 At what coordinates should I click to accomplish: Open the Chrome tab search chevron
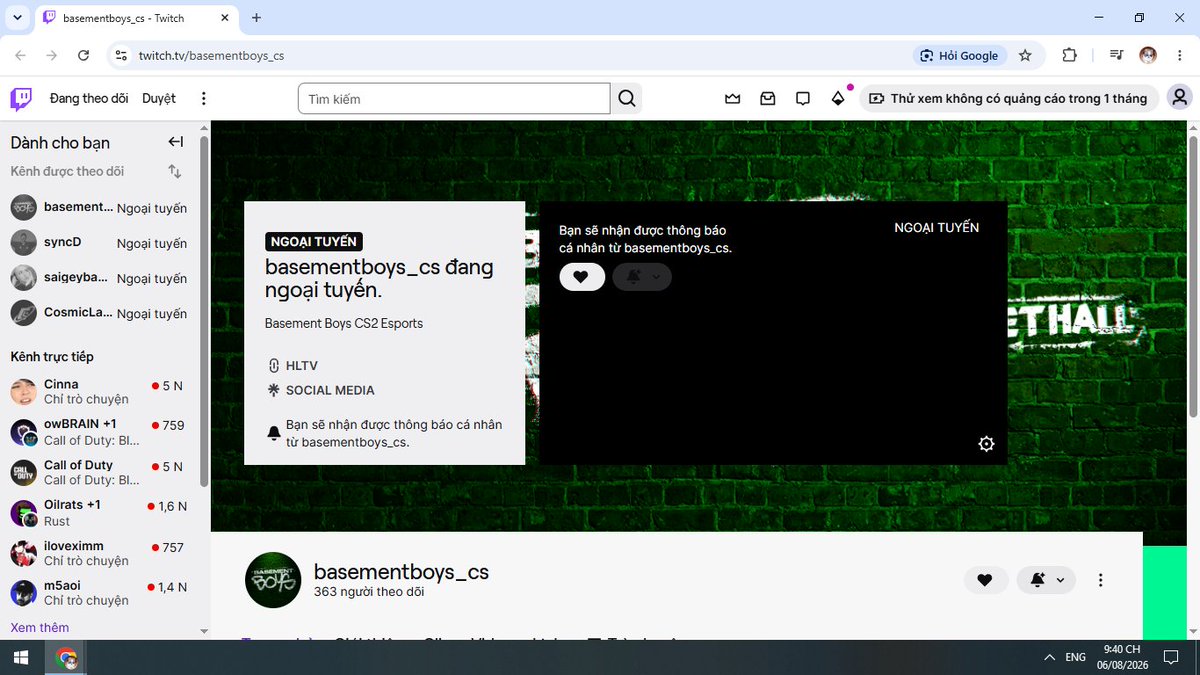coord(15,18)
